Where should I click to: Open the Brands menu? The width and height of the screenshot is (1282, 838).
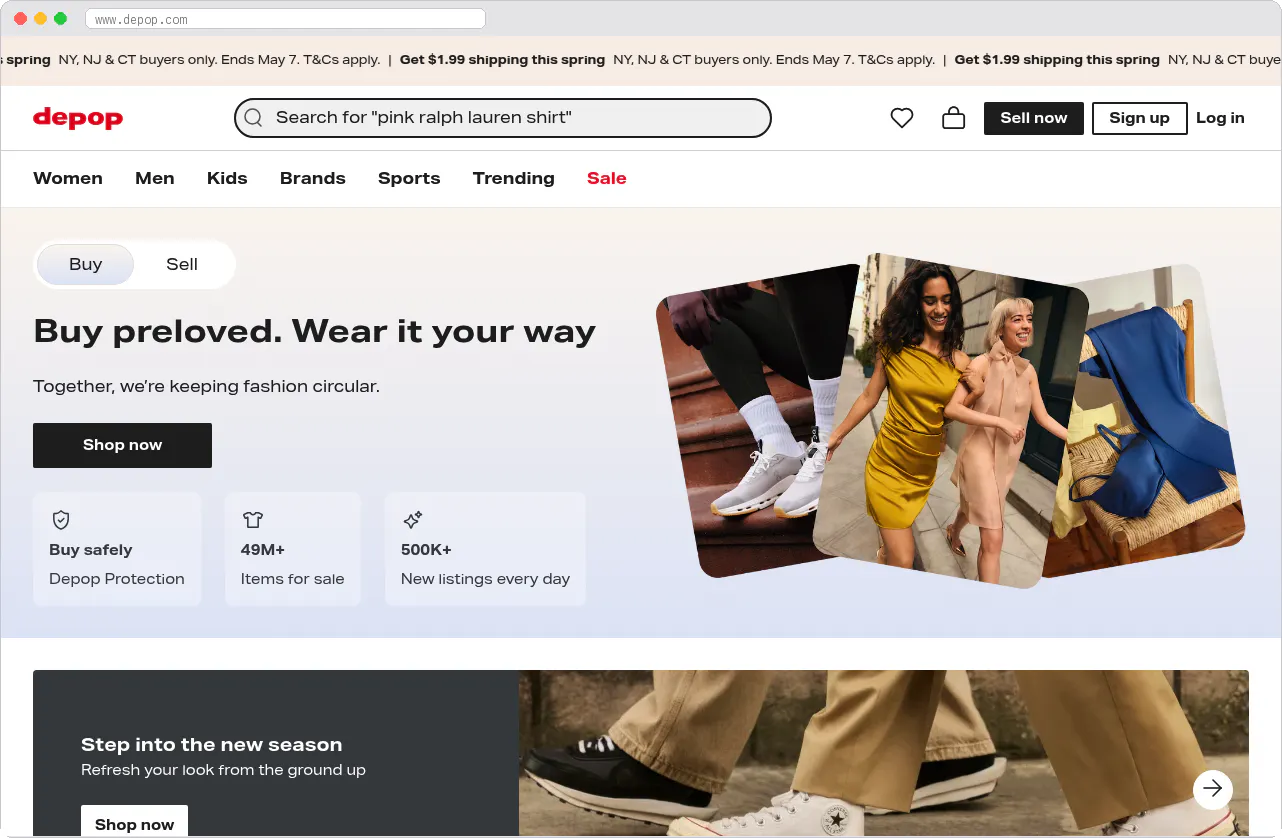(x=312, y=178)
